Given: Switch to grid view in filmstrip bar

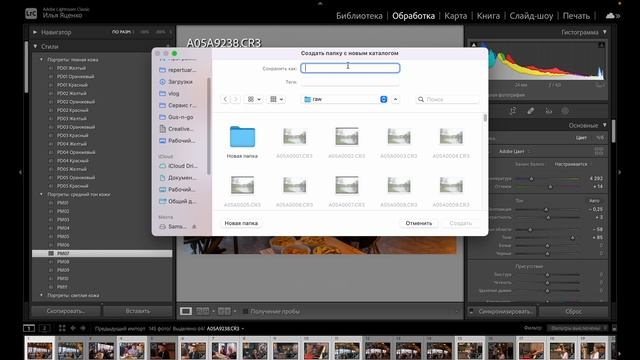Looking at the screenshot, I should pos(62,328).
